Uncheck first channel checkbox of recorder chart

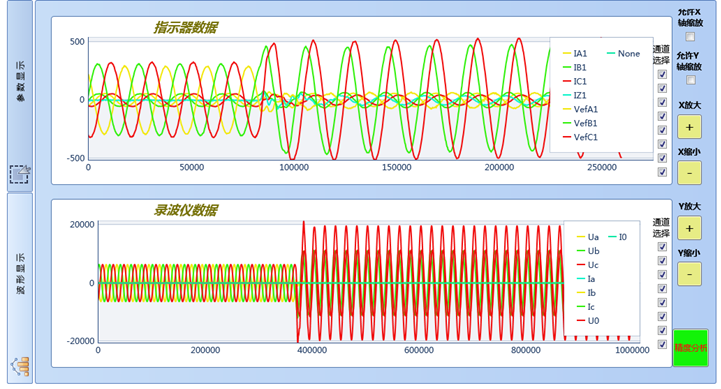click(662, 247)
